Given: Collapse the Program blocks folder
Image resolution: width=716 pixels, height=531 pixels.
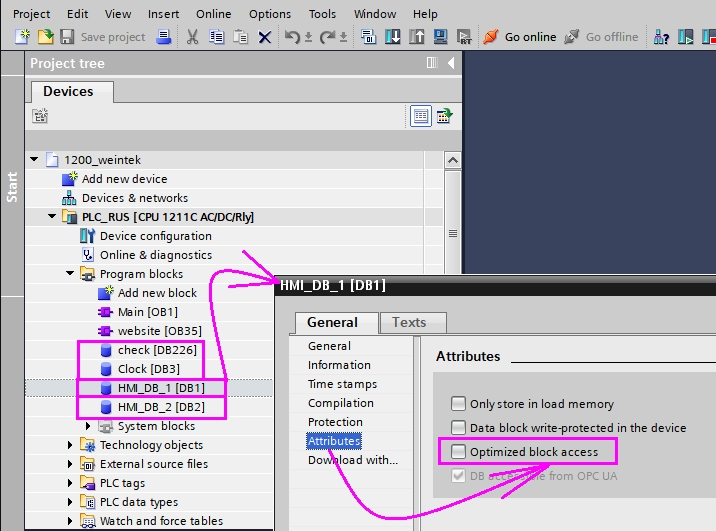Looking at the screenshot, I should pos(70,273).
